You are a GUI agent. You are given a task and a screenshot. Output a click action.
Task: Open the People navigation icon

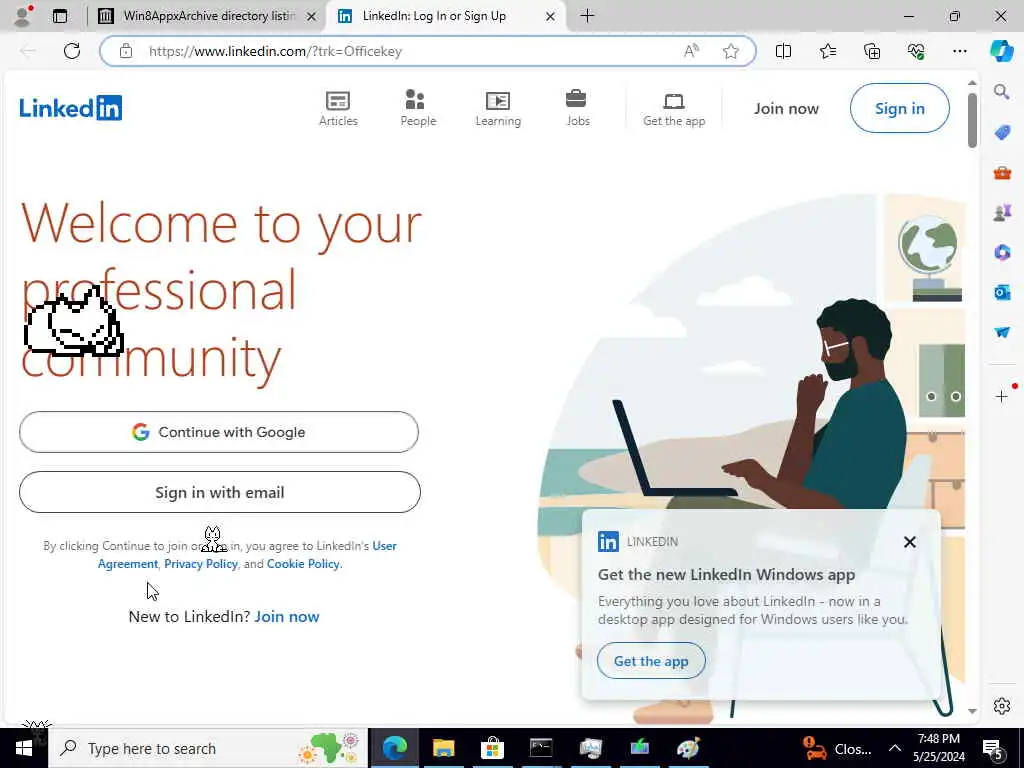point(418,108)
